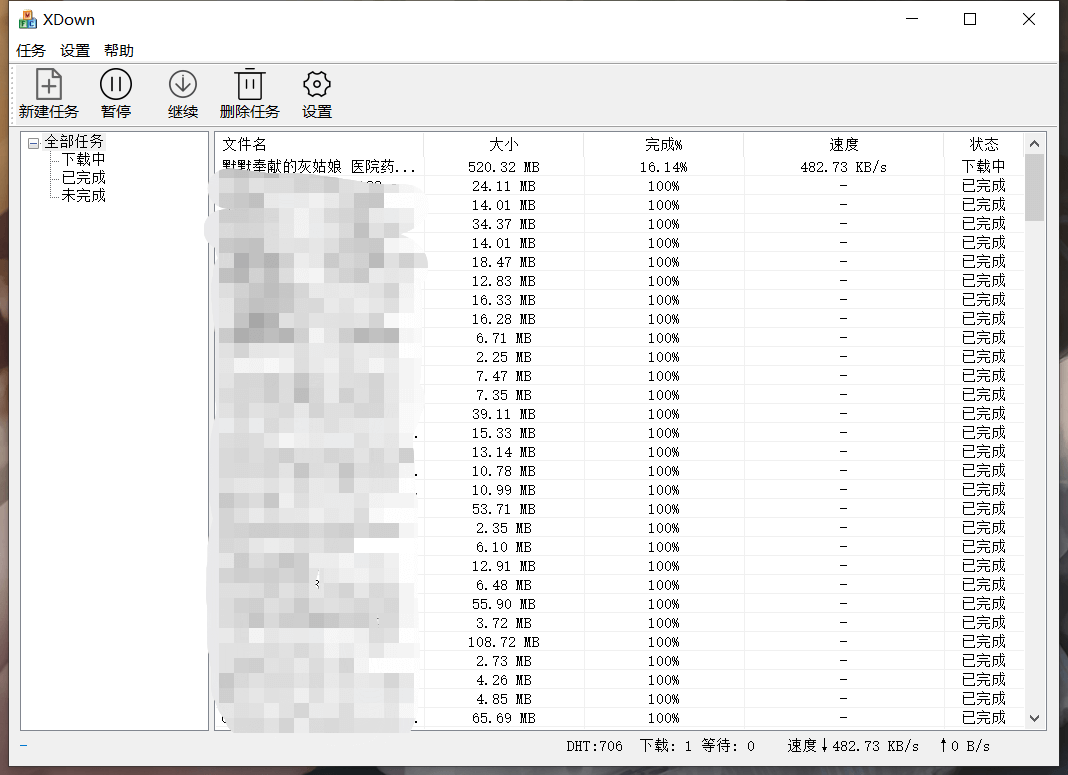The image size is (1068, 775).
Task: Resume downloading using the 继续 icon
Action: point(182,85)
